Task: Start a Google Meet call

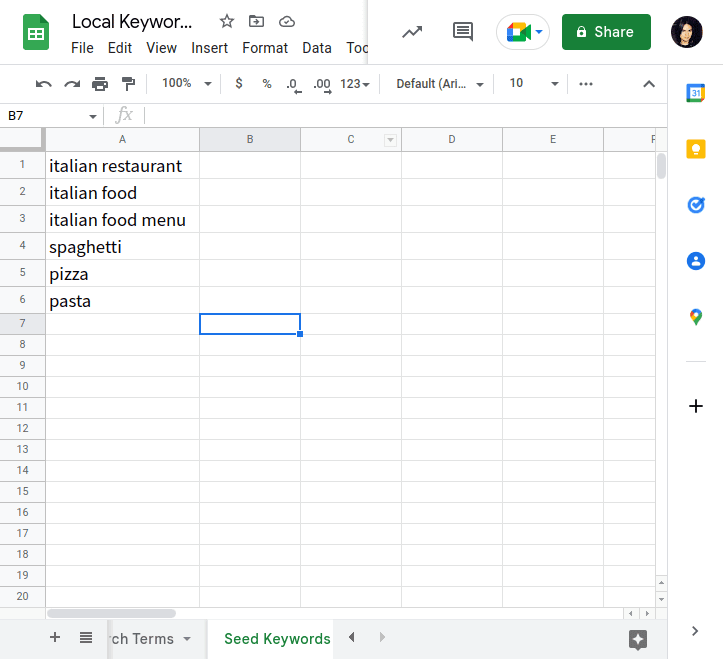Action: pyautogui.click(x=522, y=32)
